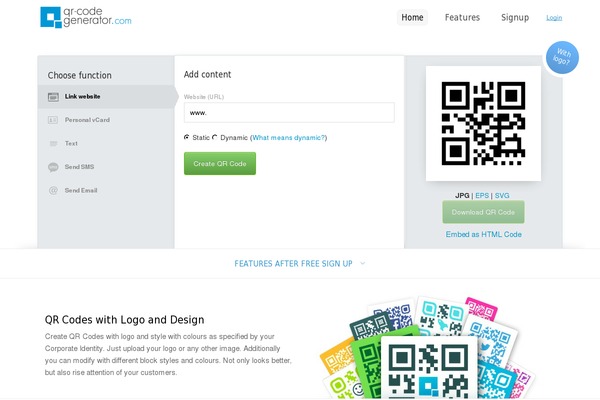Click the colorful QR codes sample collage
The image size is (600, 400).
click(427, 348)
